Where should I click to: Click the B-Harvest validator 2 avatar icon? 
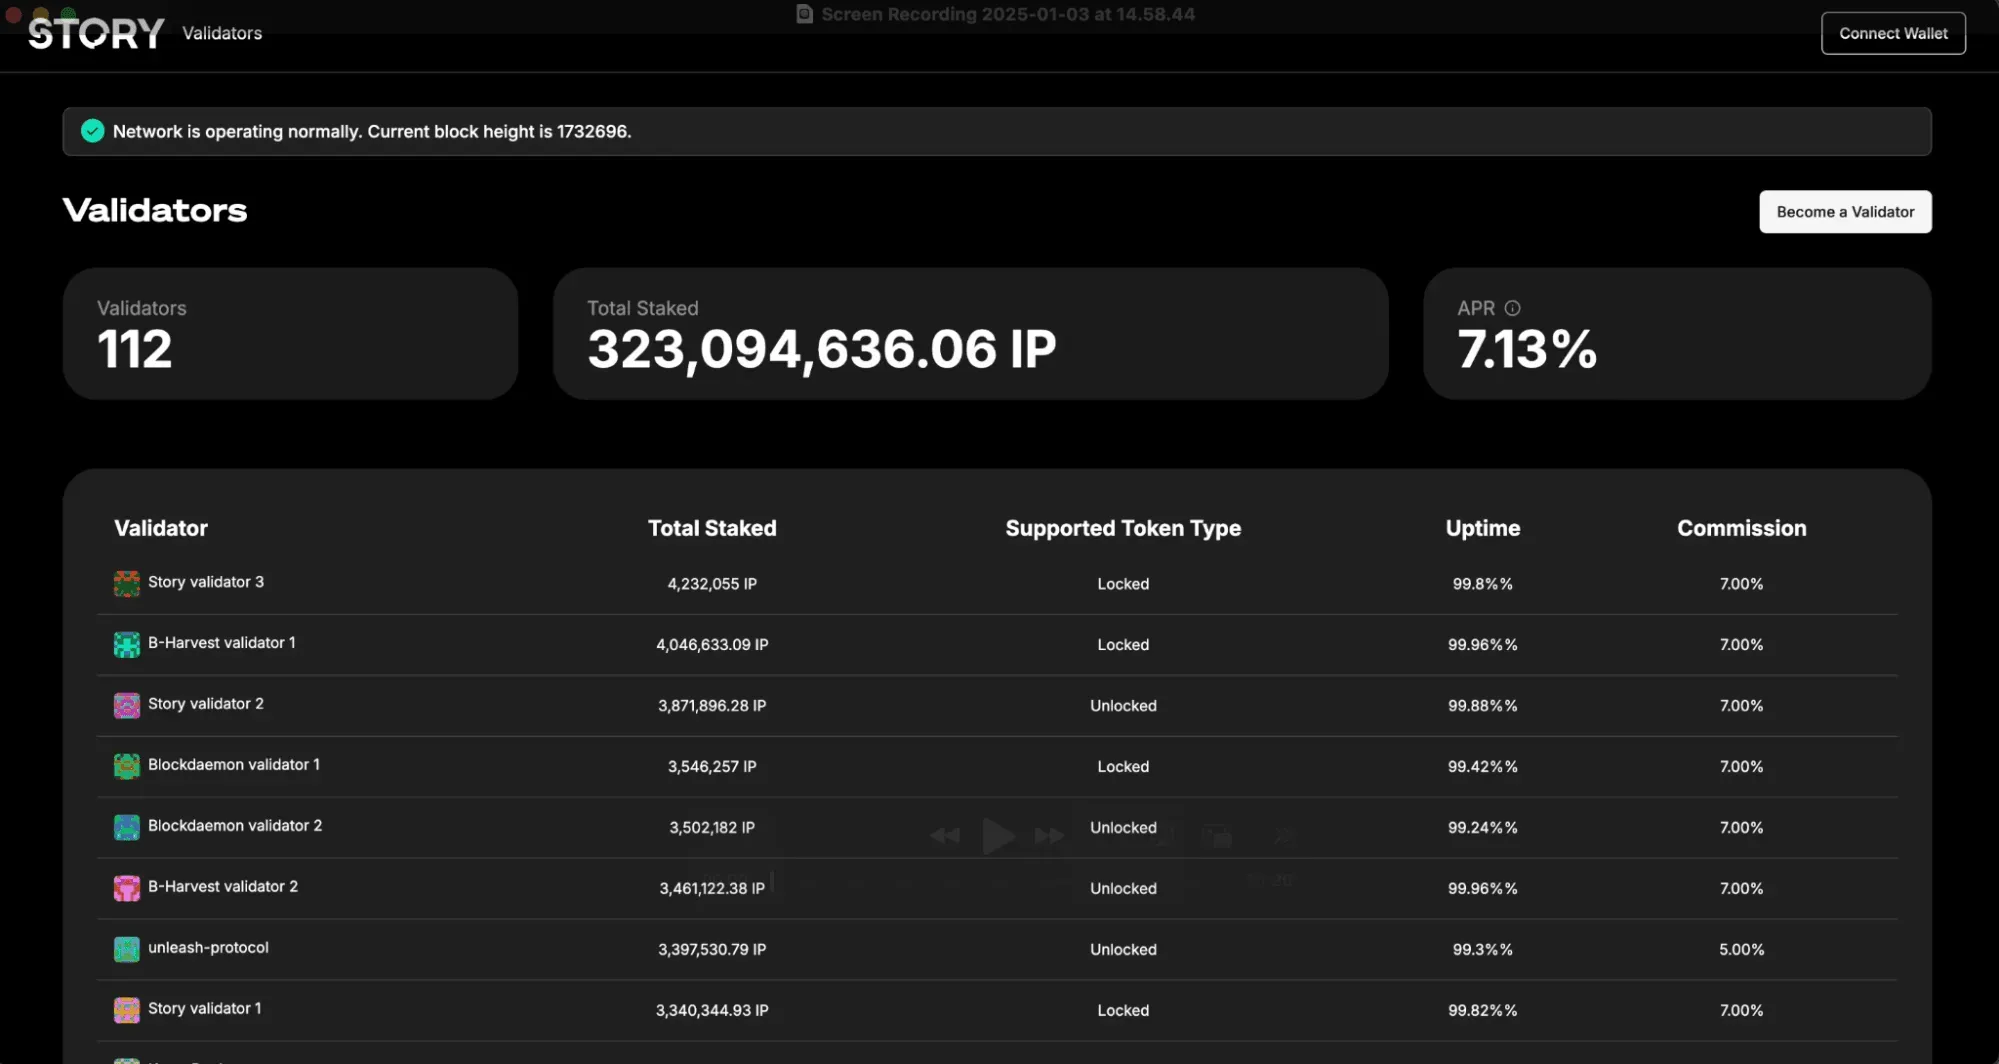(127, 888)
